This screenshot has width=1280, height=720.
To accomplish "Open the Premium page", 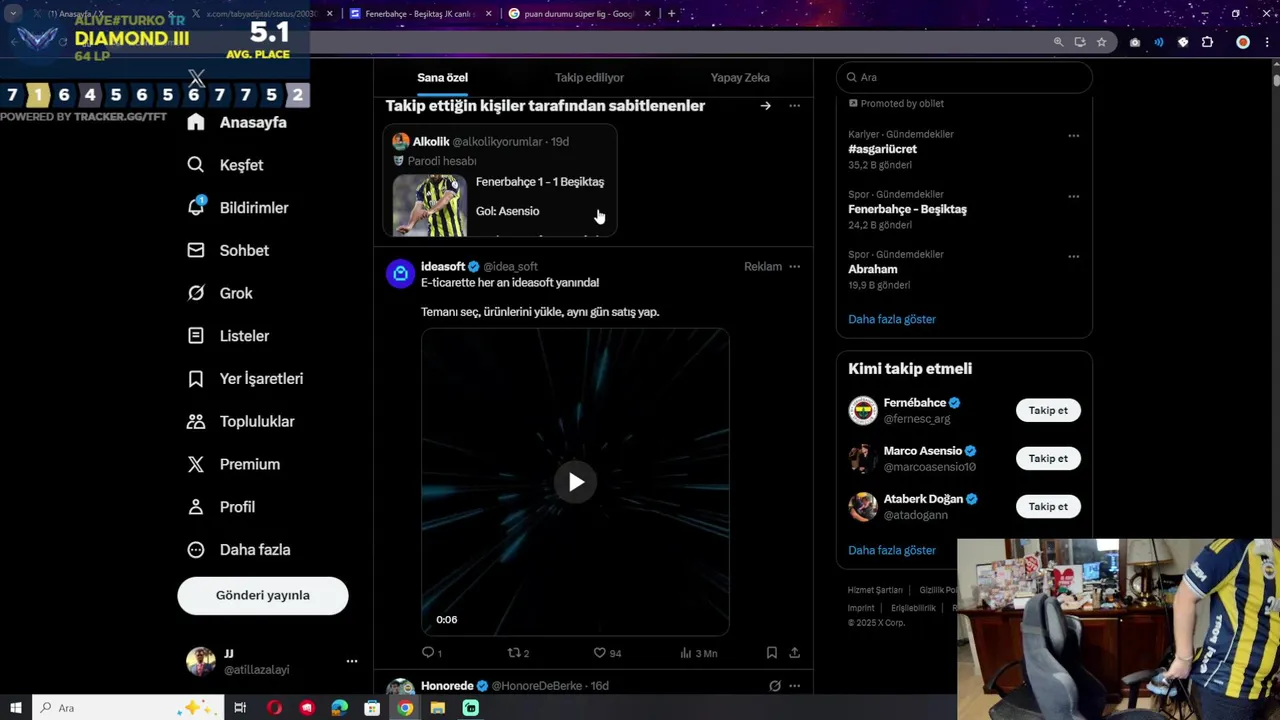I will pyautogui.click(x=234, y=465).
